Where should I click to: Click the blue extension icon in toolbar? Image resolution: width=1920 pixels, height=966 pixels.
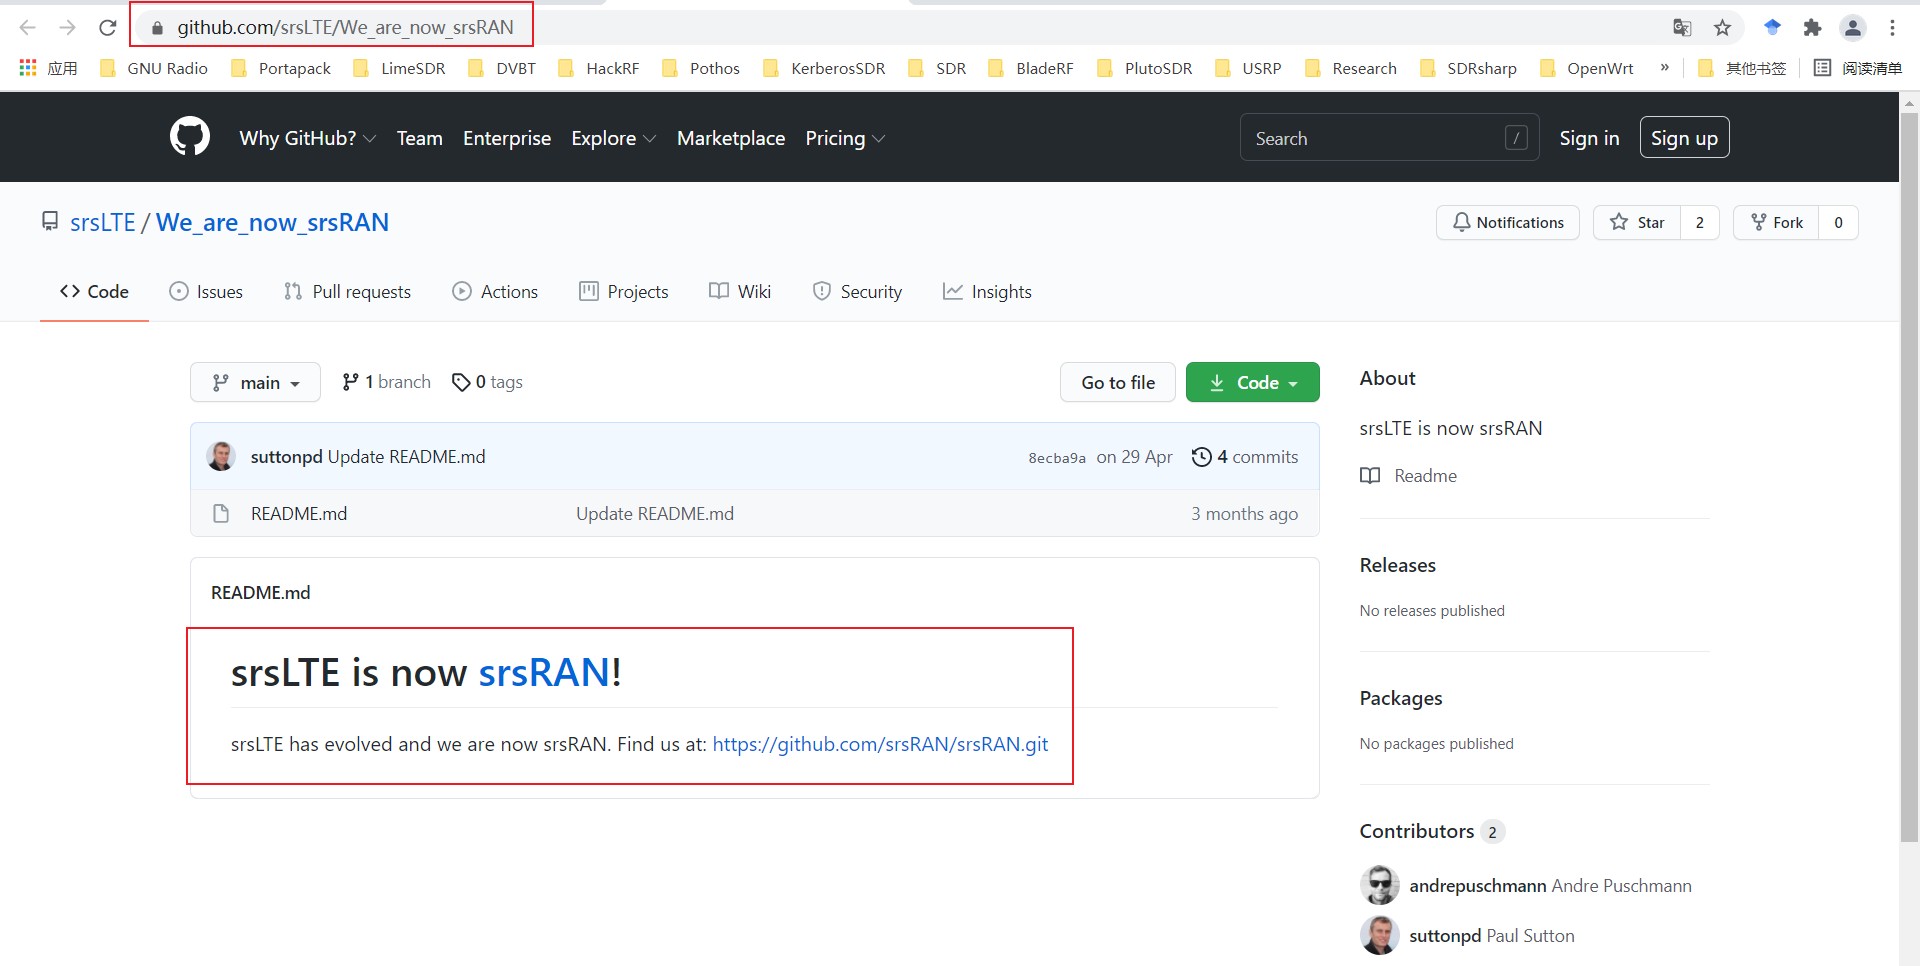tap(1772, 27)
